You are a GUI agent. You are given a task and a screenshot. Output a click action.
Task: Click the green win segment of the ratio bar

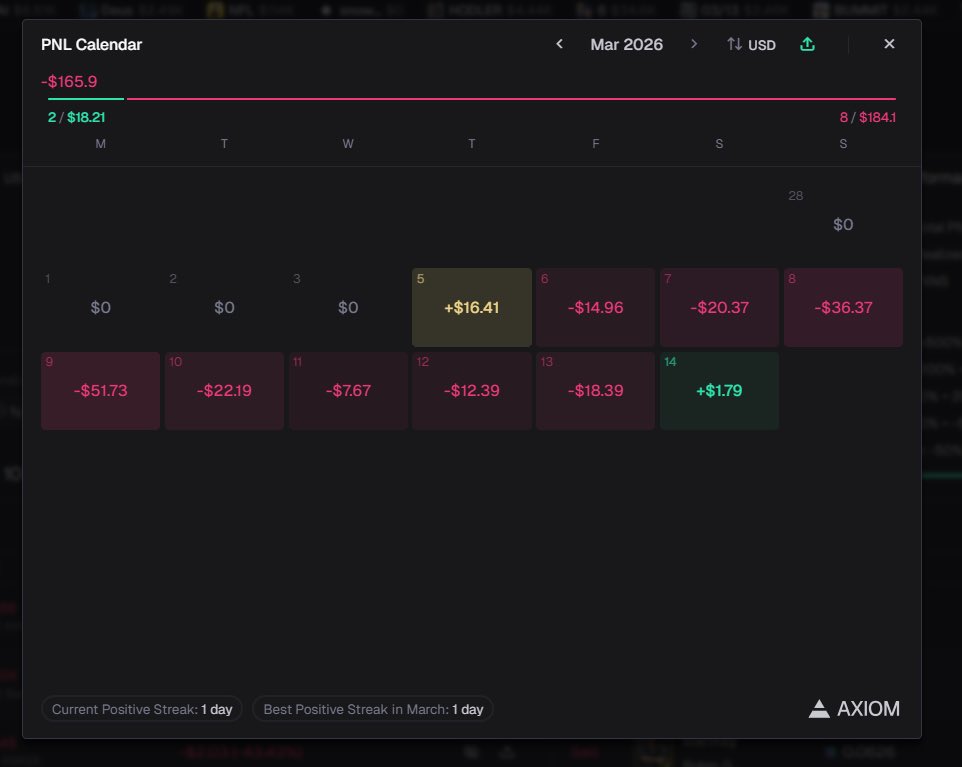[x=86, y=98]
